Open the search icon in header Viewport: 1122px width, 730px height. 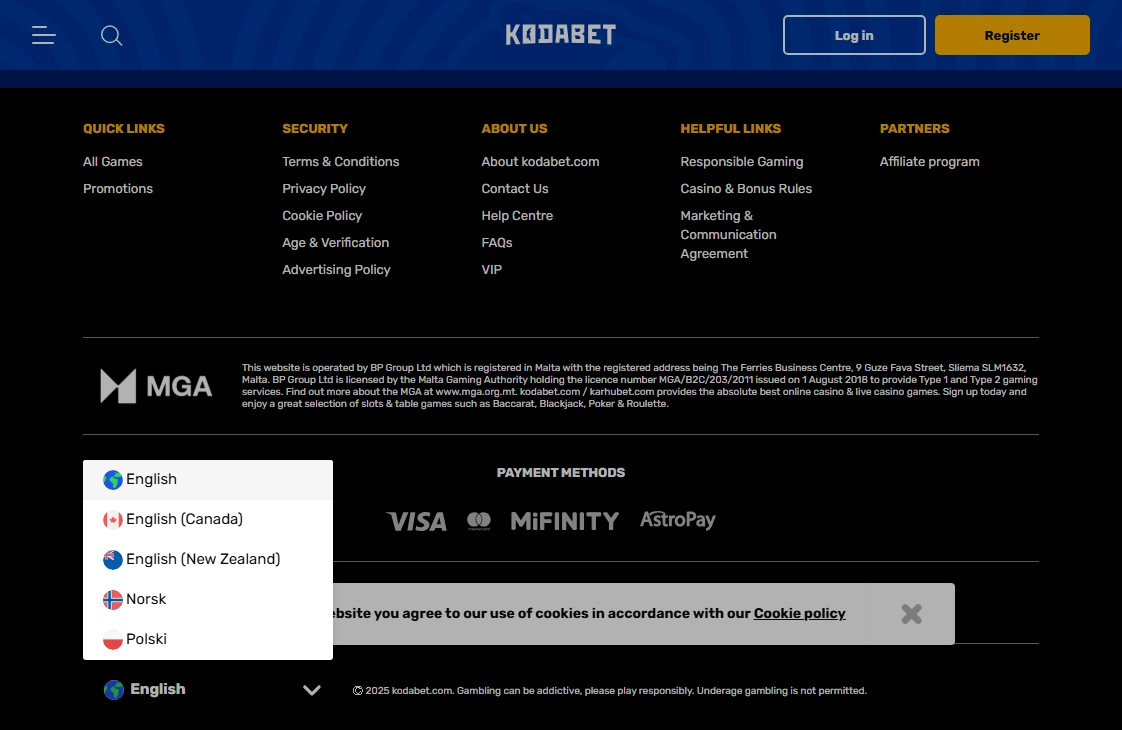(112, 36)
